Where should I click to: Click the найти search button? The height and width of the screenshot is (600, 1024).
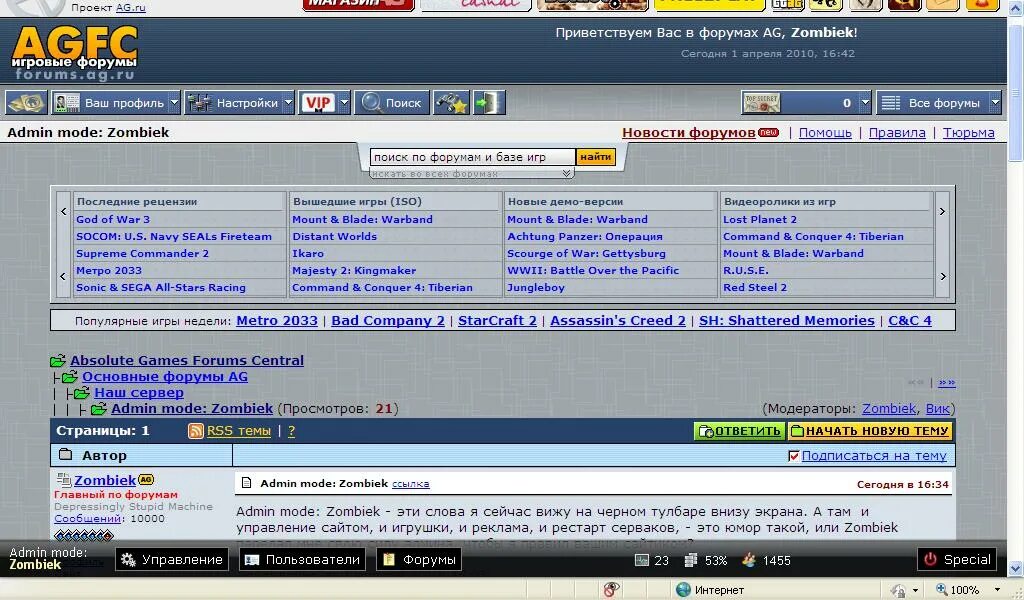click(596, 157)
